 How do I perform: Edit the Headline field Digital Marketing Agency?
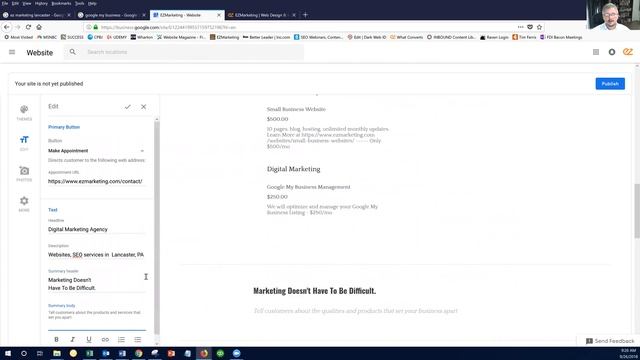[96, 229]
